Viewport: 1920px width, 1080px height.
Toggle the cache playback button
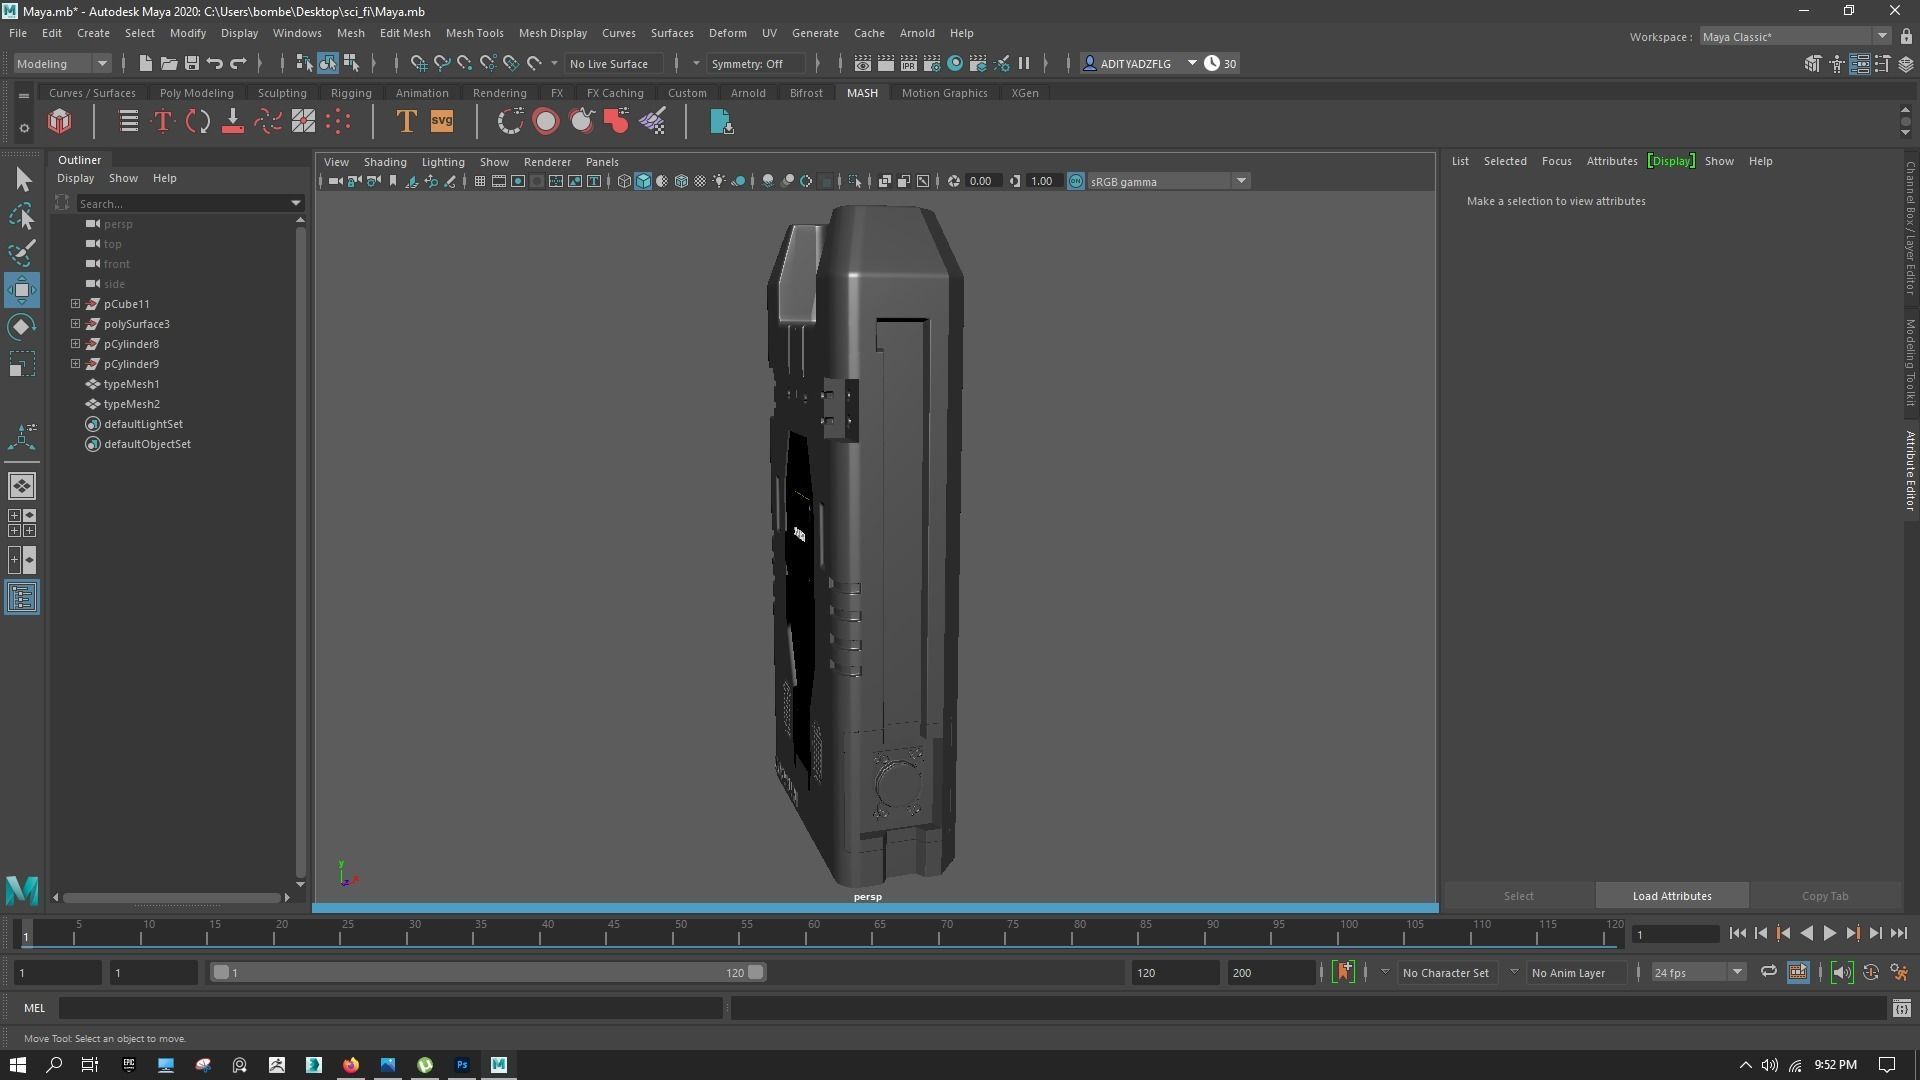click(1797, 972)
